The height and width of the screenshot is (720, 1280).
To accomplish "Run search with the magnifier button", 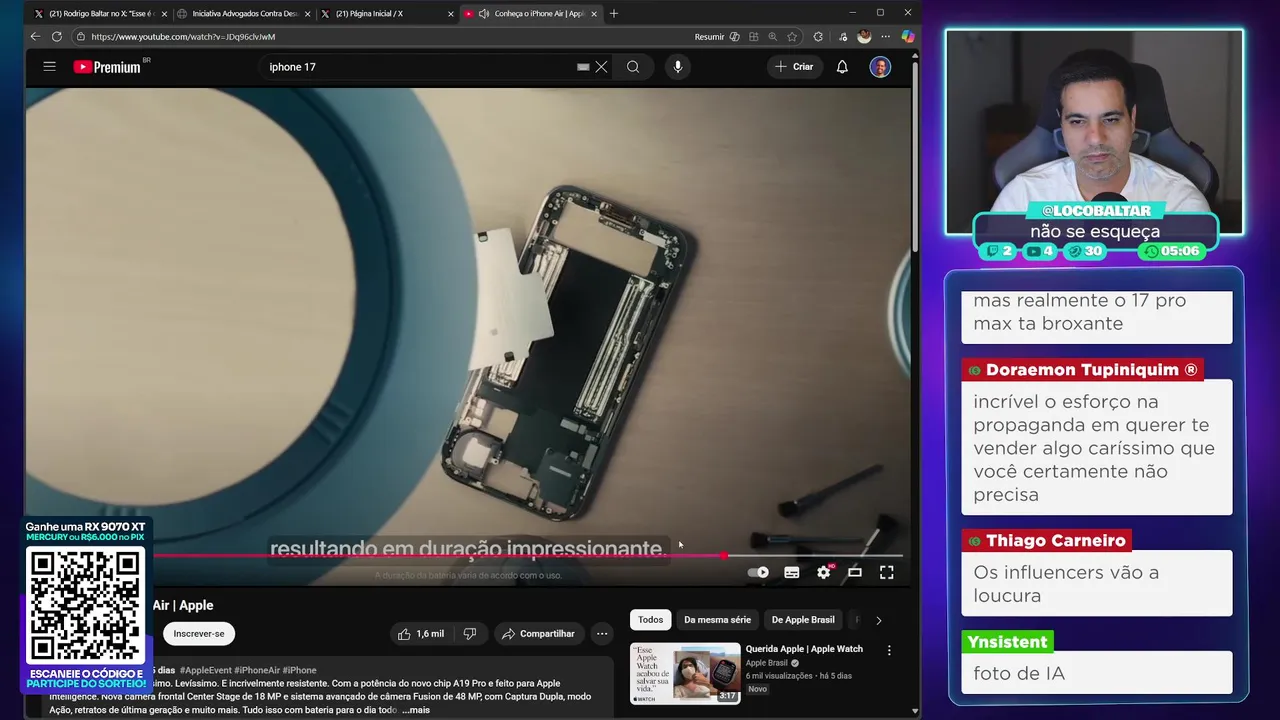I will 633,67.
